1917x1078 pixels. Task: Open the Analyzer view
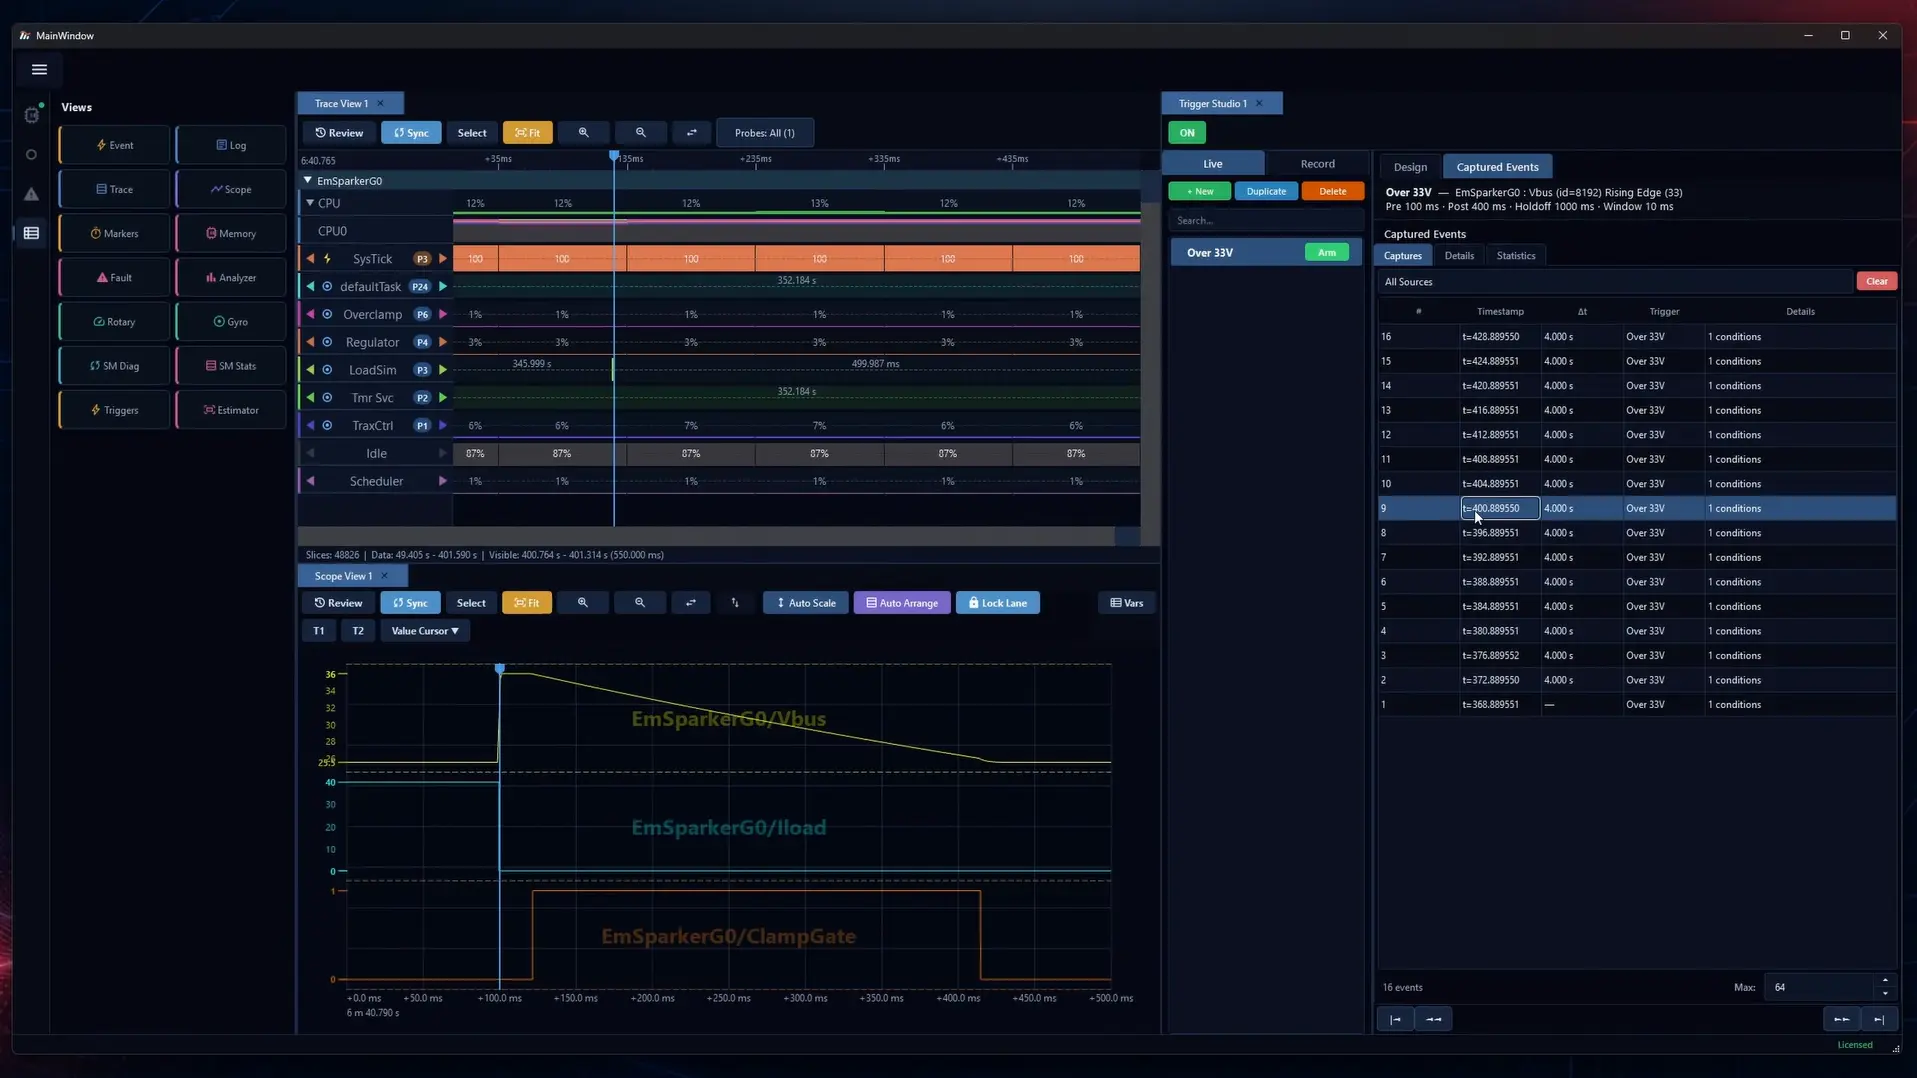pos(231,277)
